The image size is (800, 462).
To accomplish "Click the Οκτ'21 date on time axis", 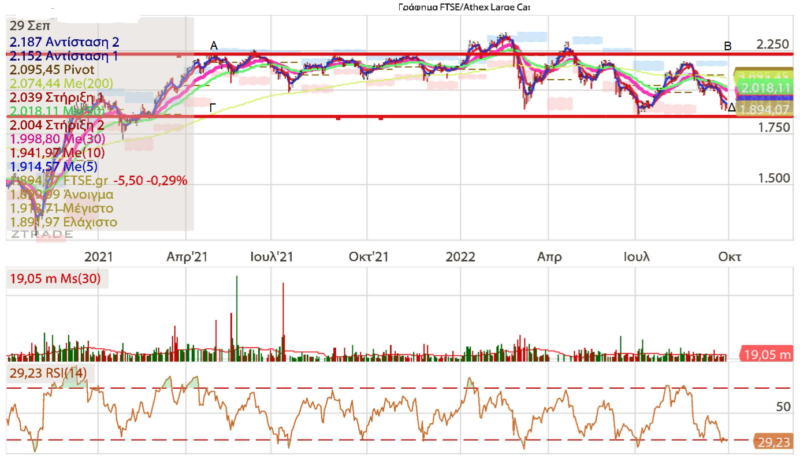I will click(x=367, y=257).
